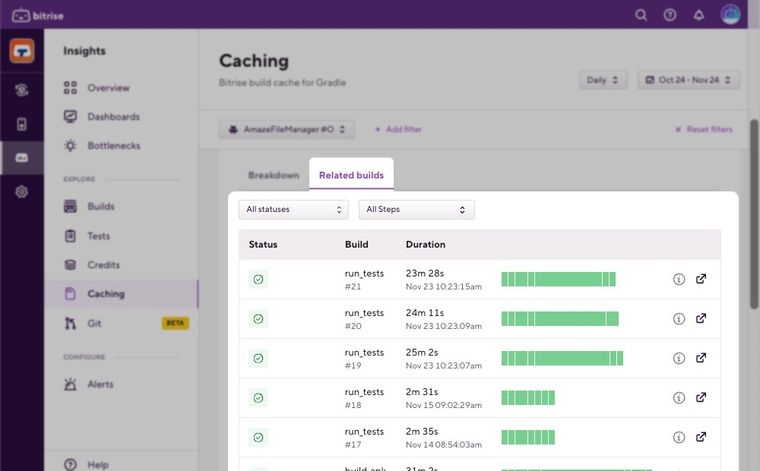Expand the All Steps dropdown
The width and height of the screenshot is (760, 471).
416,209
